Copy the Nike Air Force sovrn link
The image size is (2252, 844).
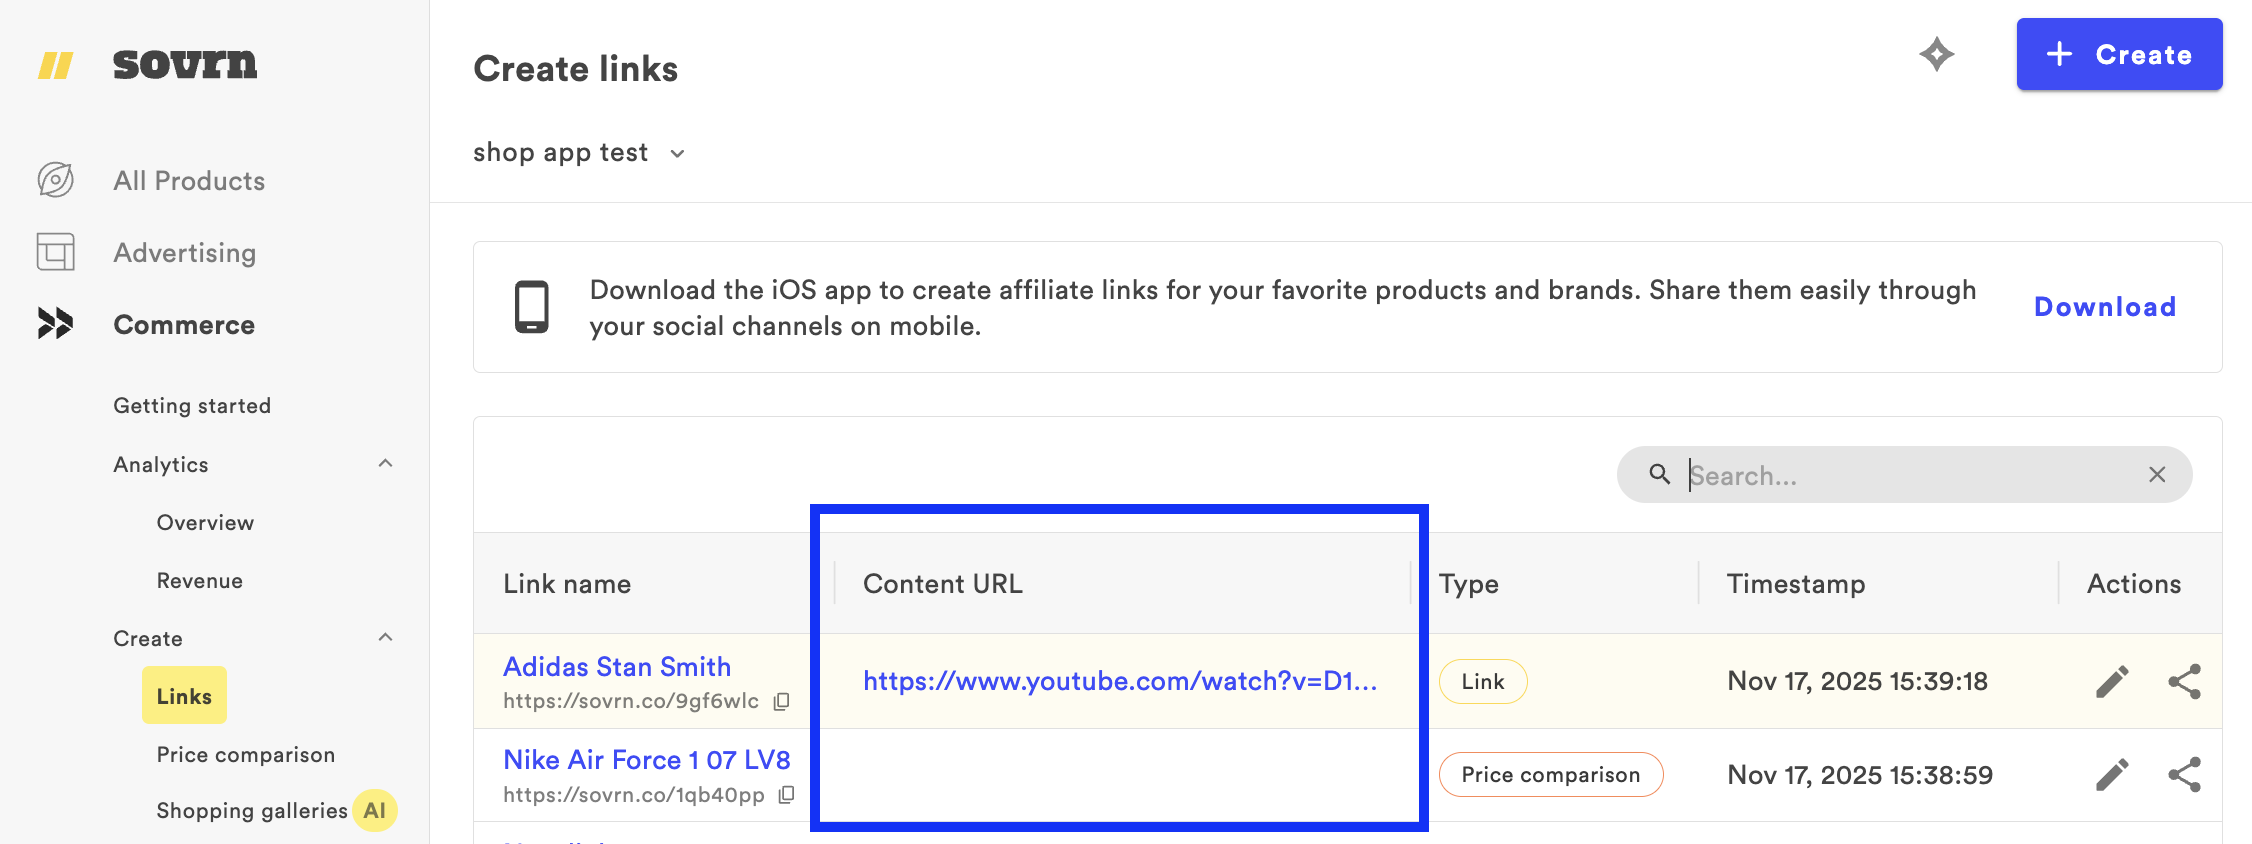click(788, 794)
